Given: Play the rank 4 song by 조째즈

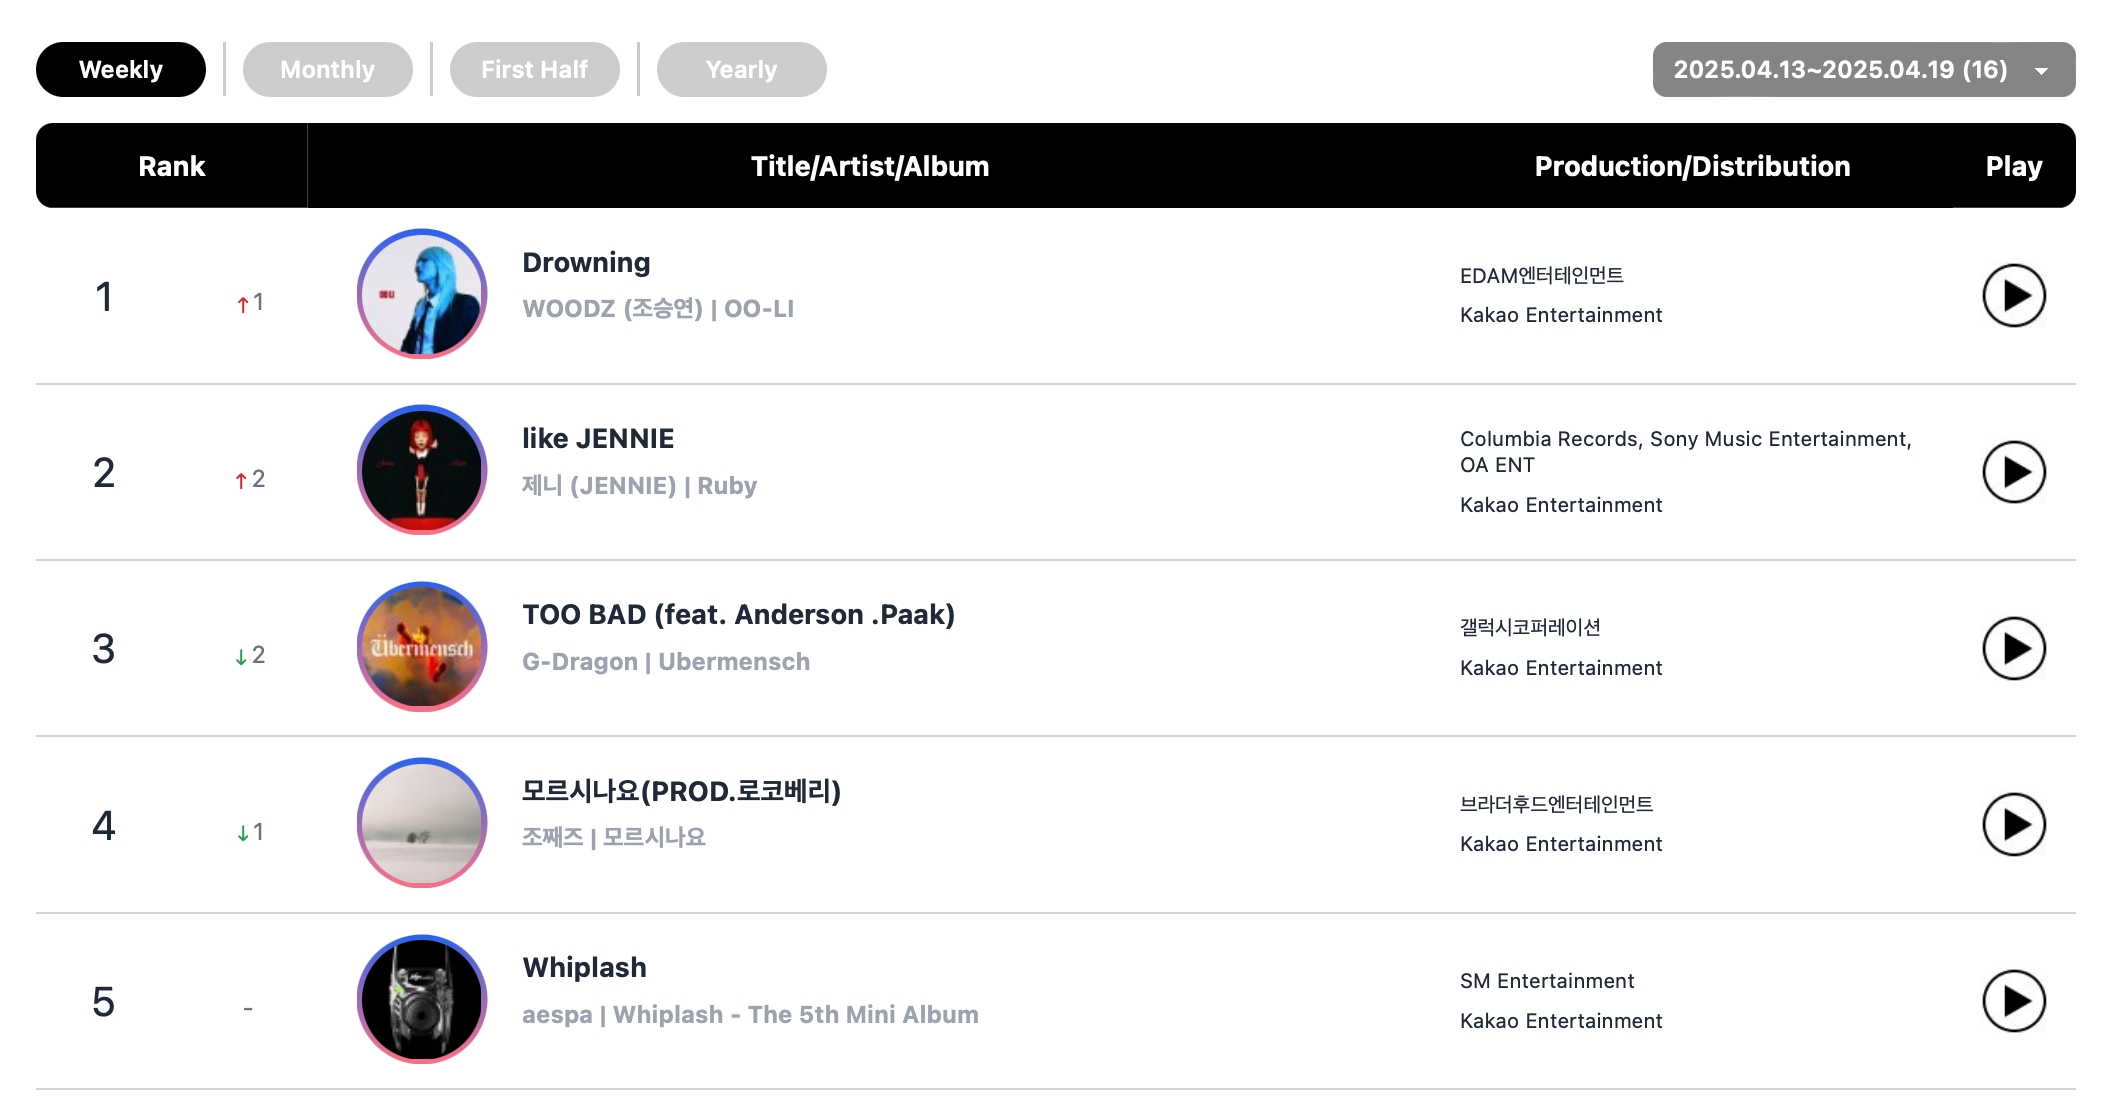Looking at the screenshot, I should coord(2013,825).
